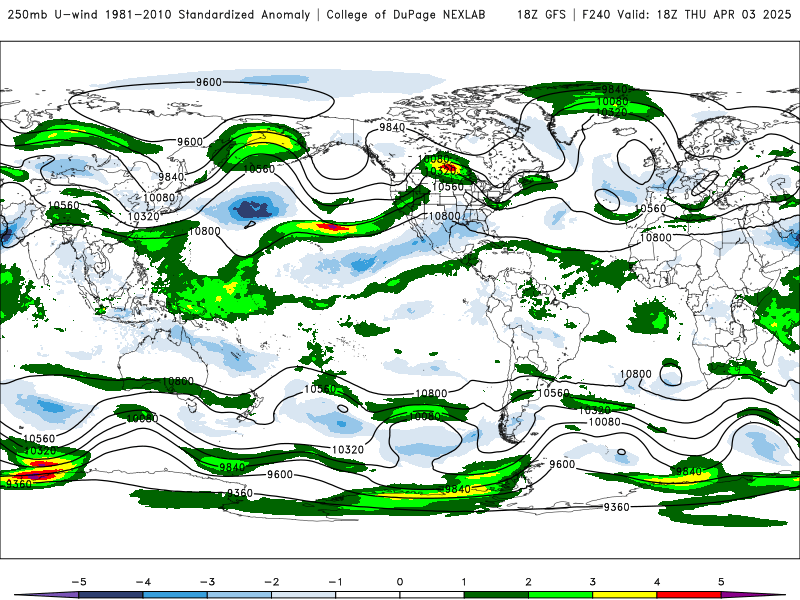
Task: Click the '-1' colorbar label
Action: [336, 582]
